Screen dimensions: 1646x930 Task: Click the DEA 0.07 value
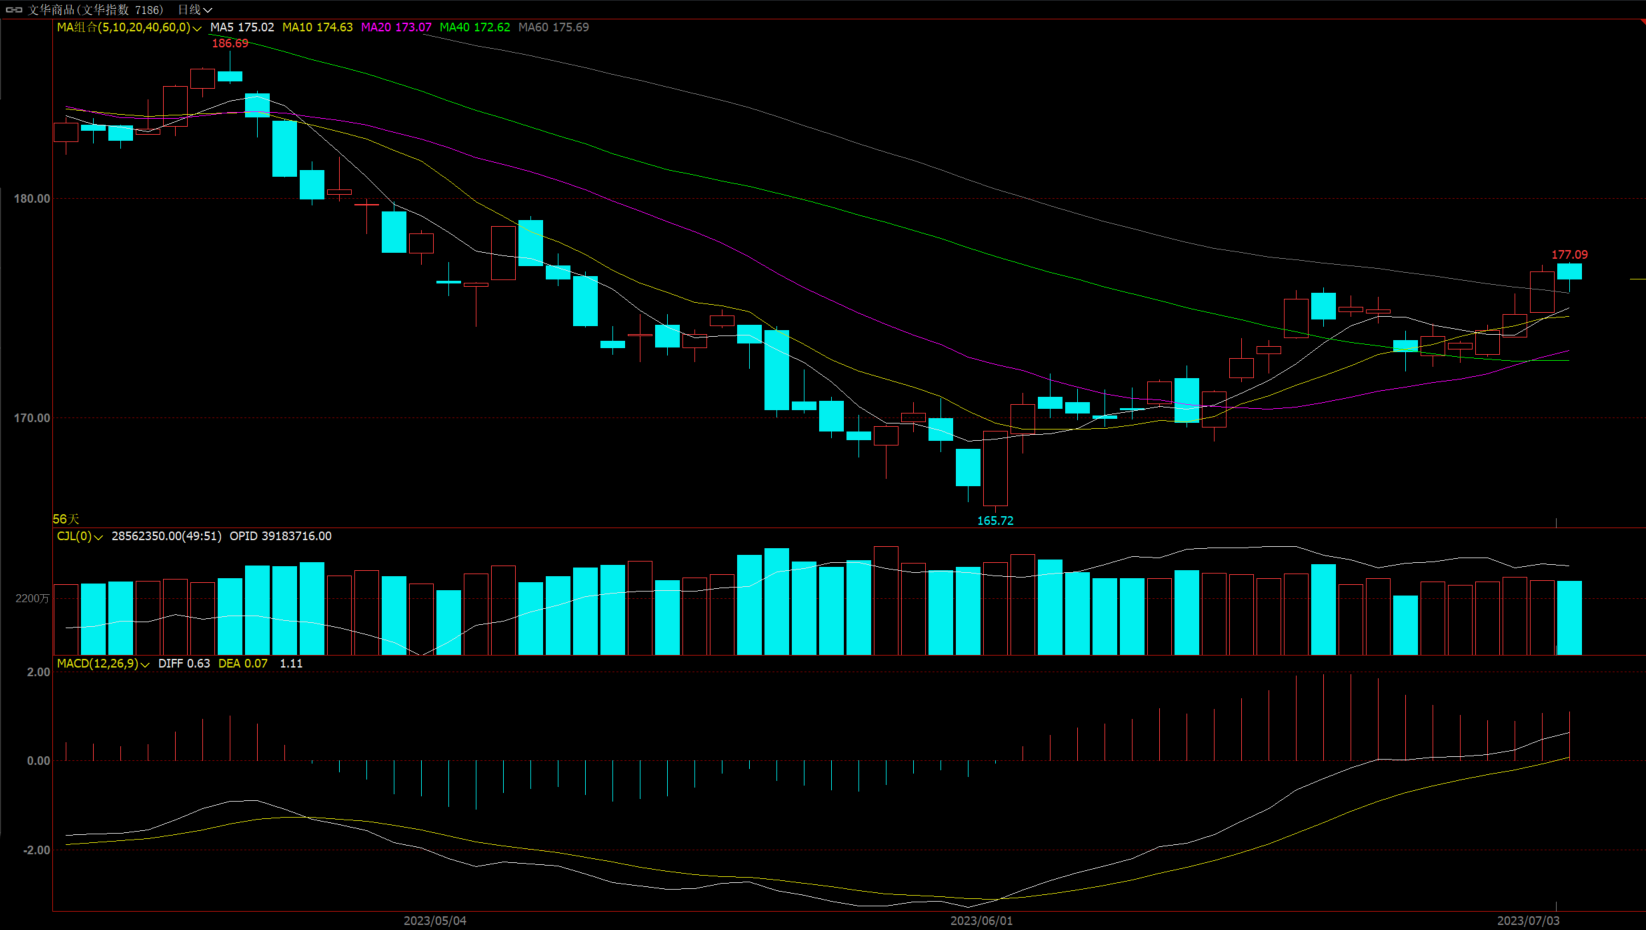pyautogui.click(x=243, y=664)
